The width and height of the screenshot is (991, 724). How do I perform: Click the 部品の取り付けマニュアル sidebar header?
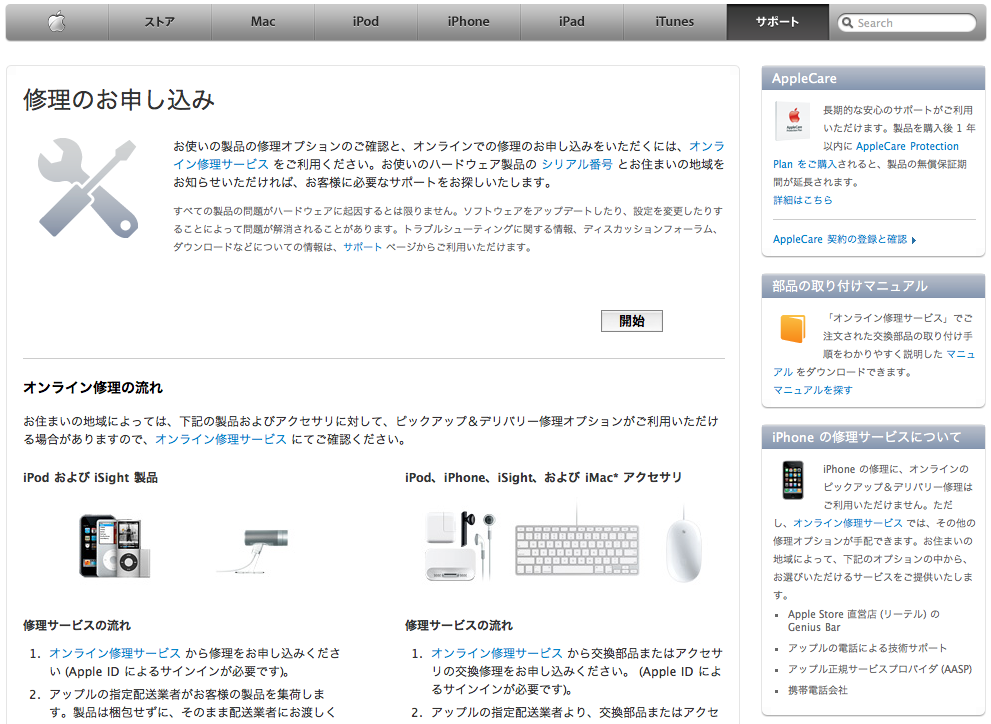[873, 286]
